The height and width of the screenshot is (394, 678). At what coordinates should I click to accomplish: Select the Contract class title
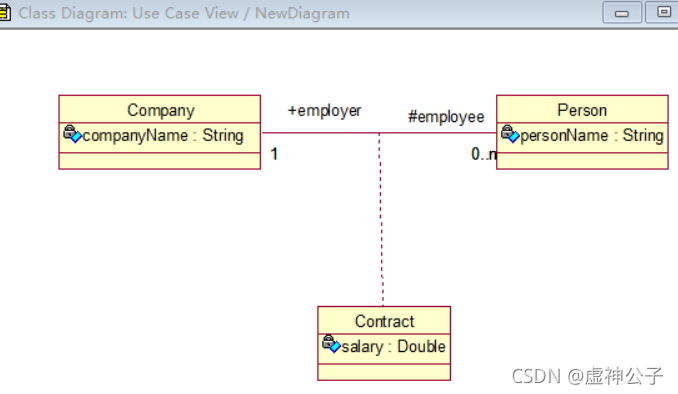(384, 321)
